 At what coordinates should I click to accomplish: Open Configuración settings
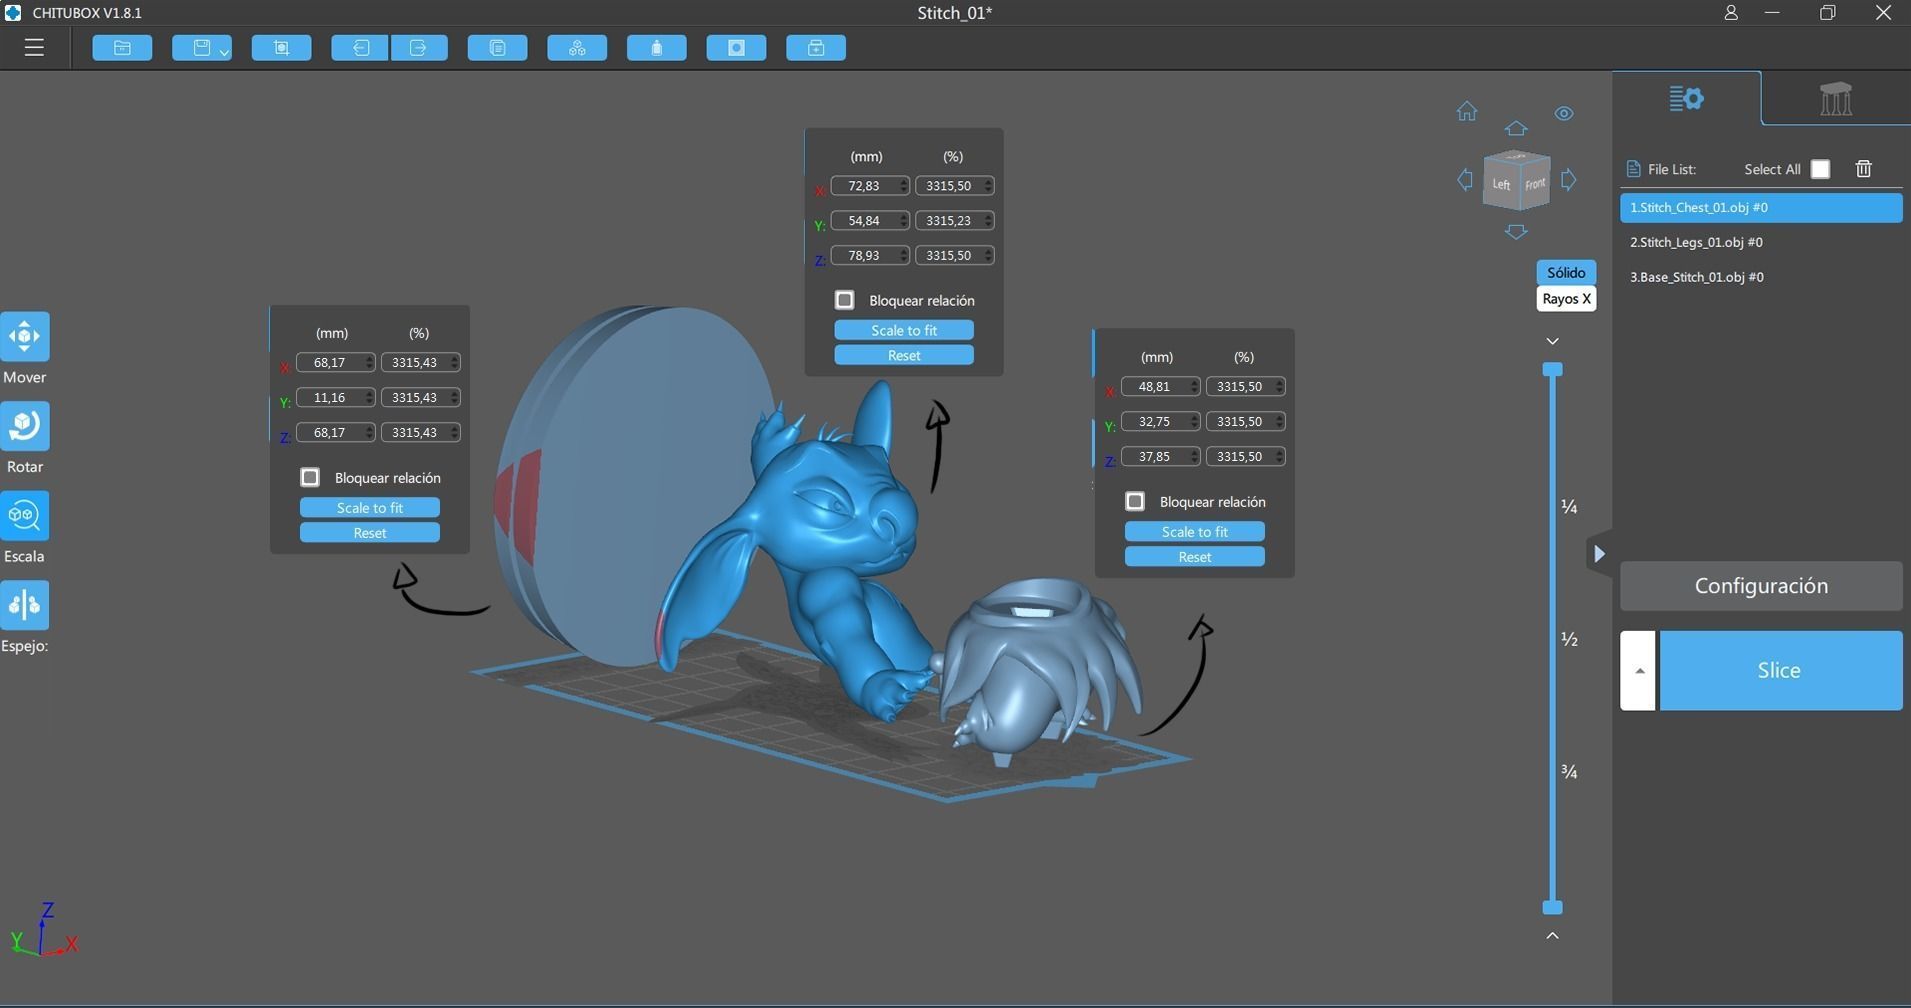(x=1761, y=586)
